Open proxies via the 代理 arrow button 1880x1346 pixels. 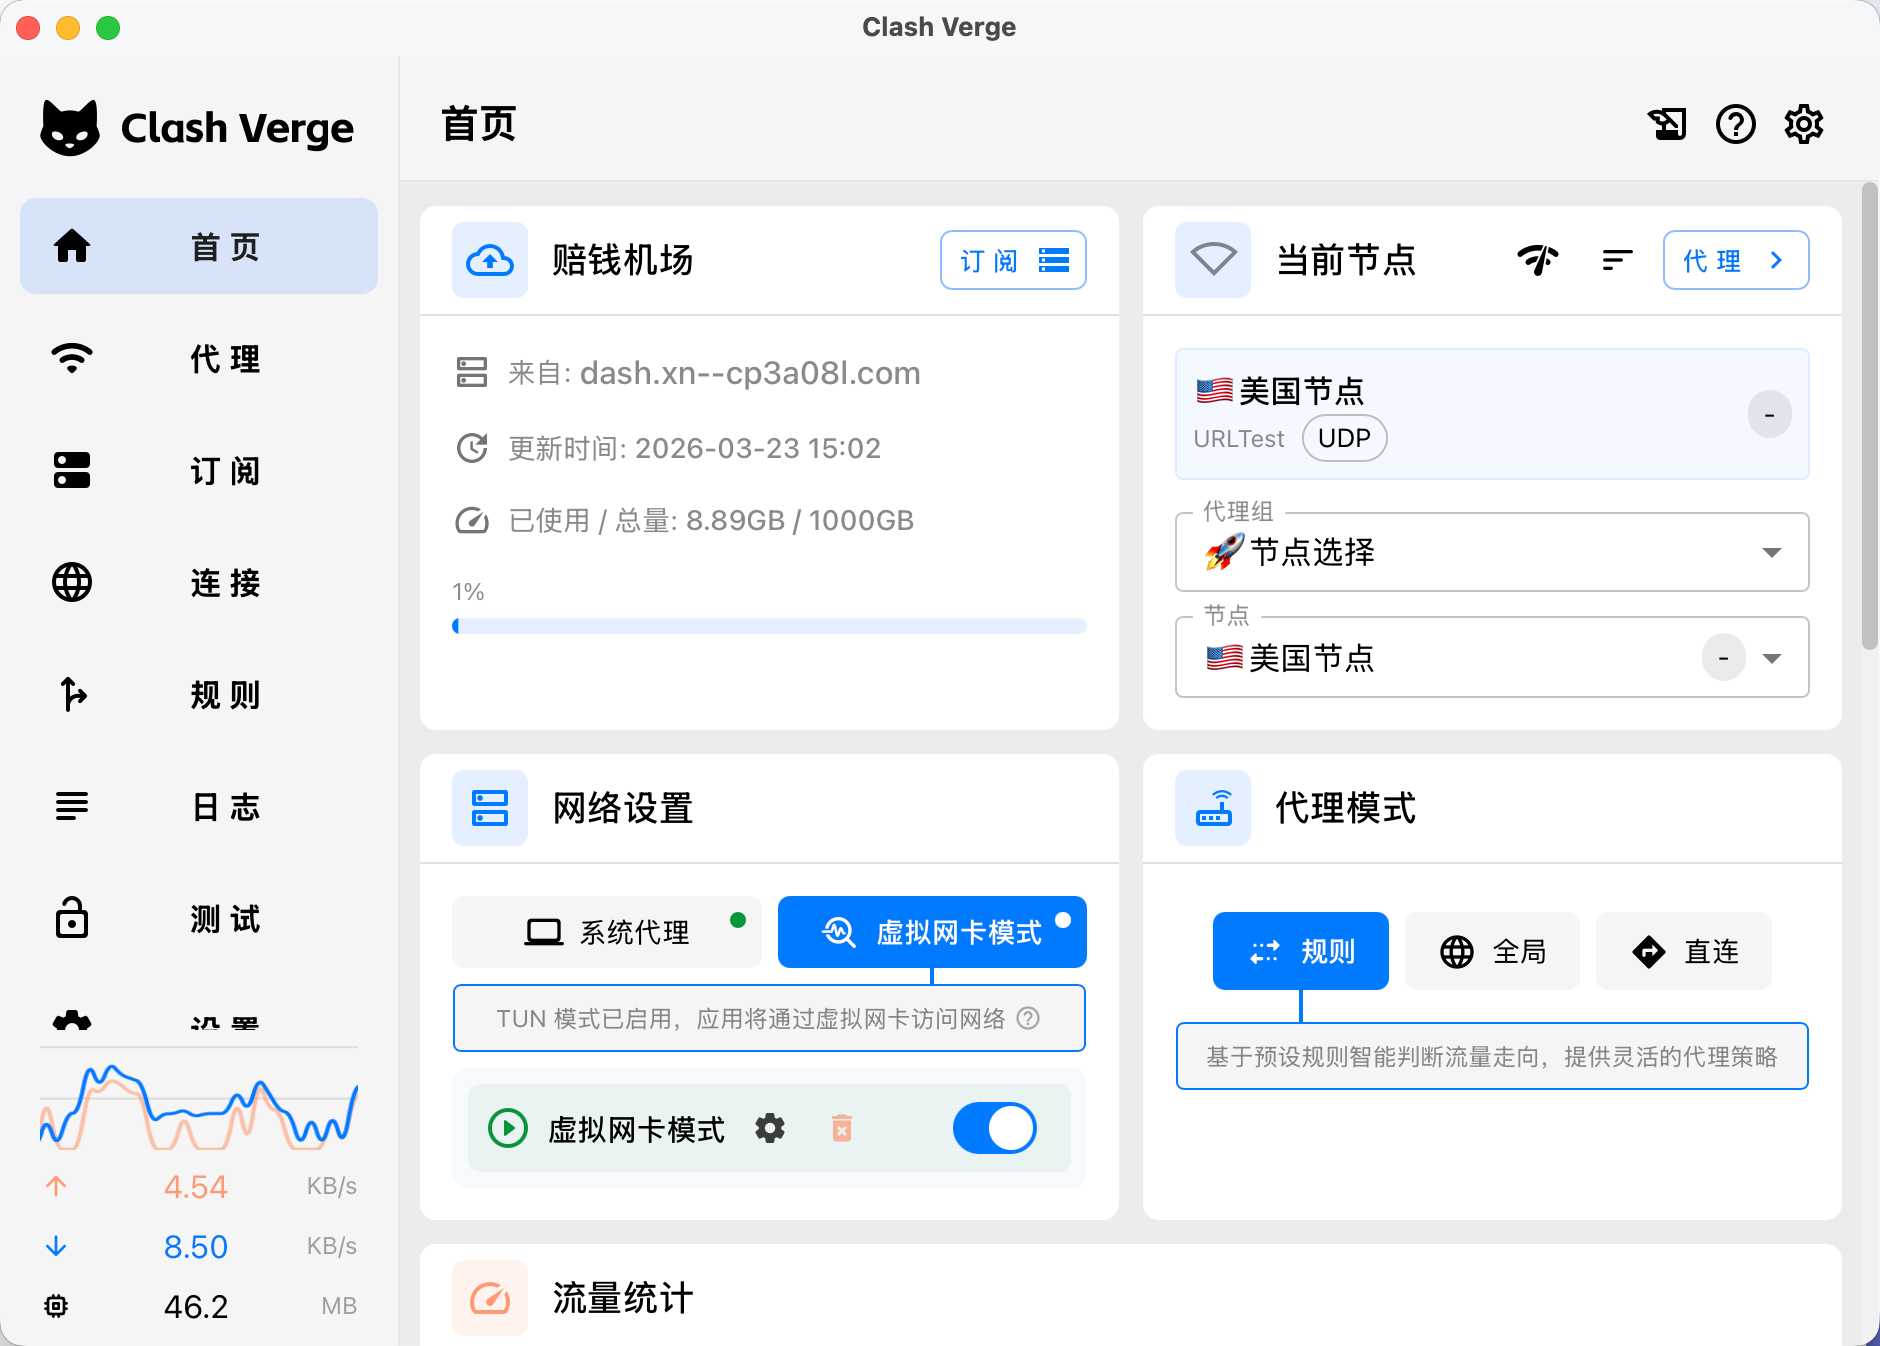click(x=1736, y=260)
